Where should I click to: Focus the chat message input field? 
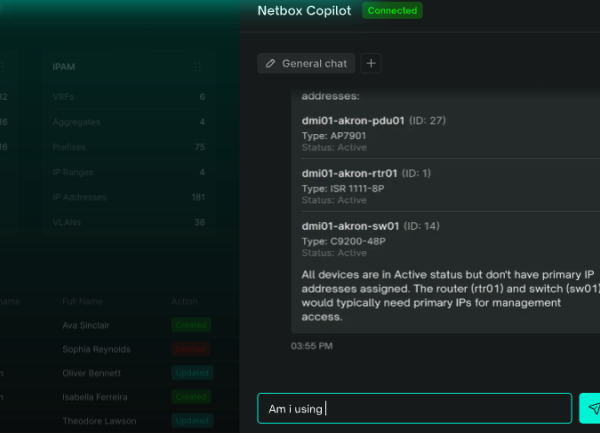[415, 409]
